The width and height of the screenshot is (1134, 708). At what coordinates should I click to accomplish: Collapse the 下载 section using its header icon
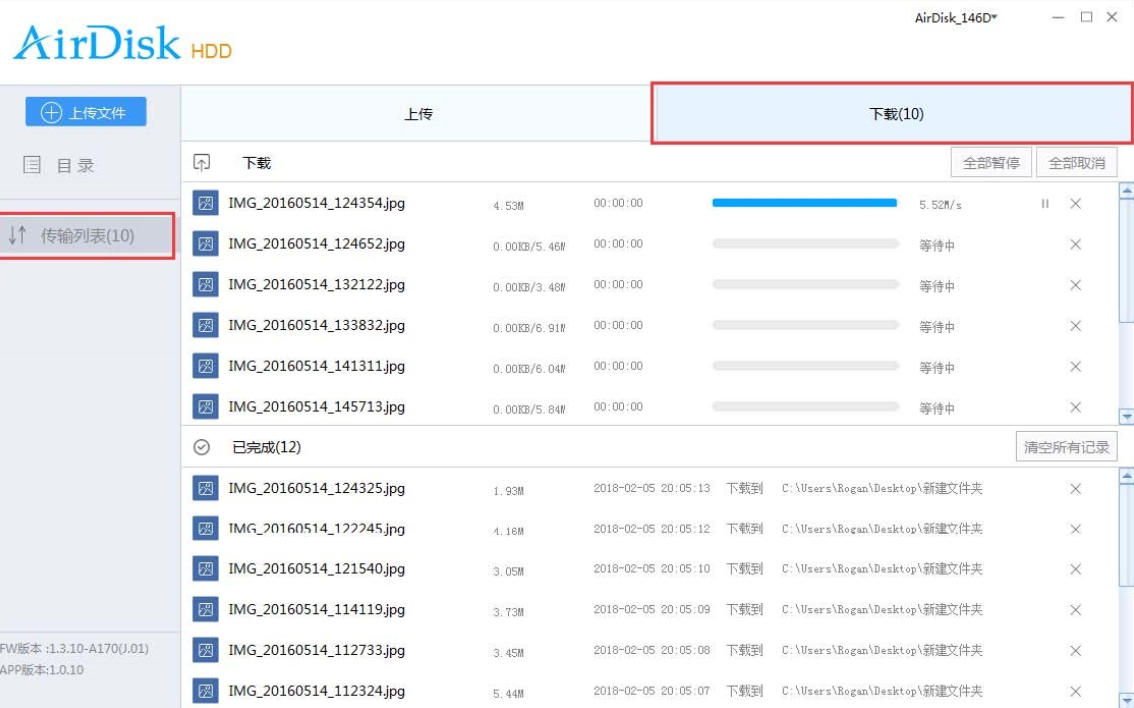[202, 163]
